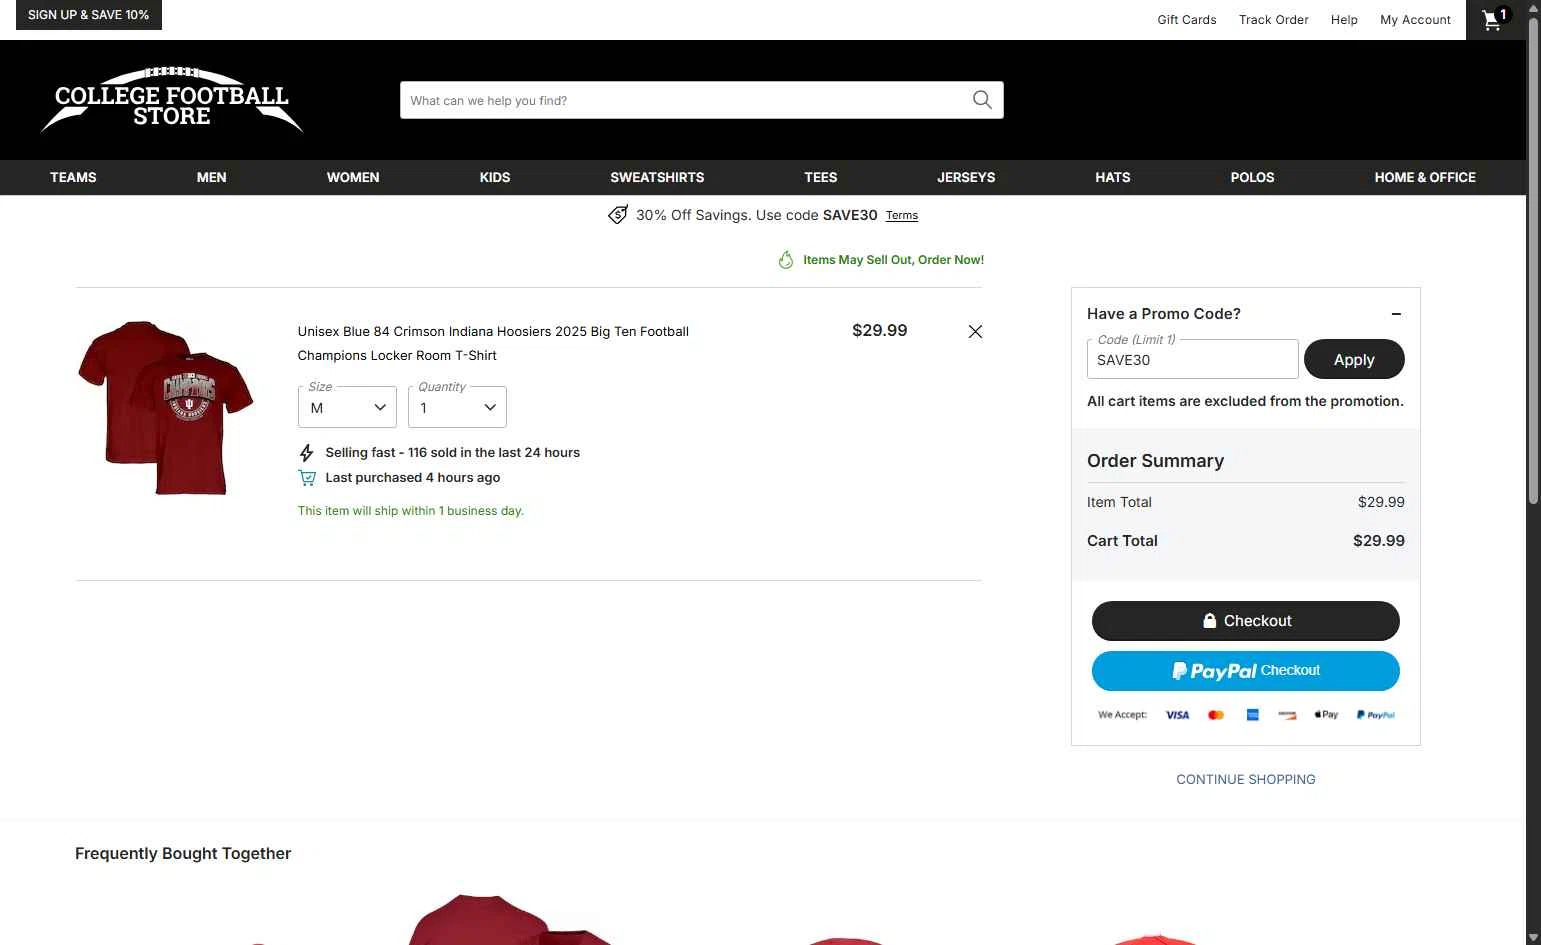
Task: Open the KIDS menu
Action: point(495,177)
